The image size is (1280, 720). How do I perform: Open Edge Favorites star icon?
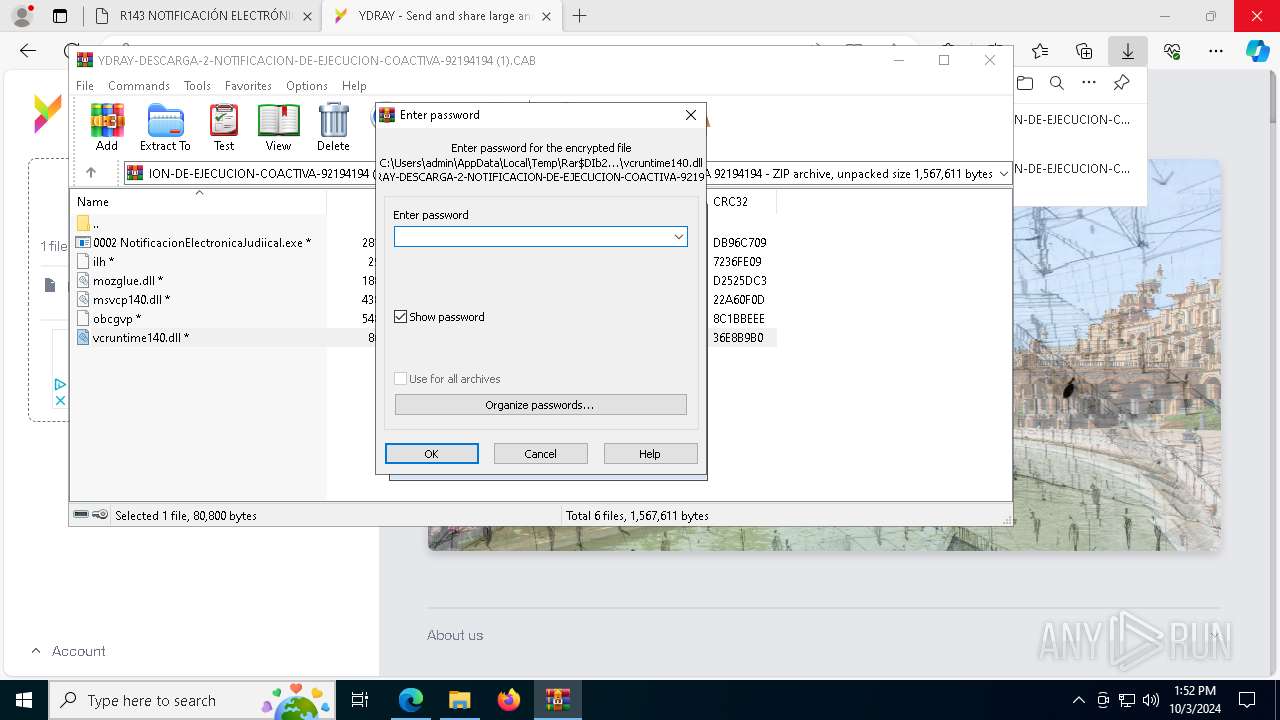(x=1040, y=51)
